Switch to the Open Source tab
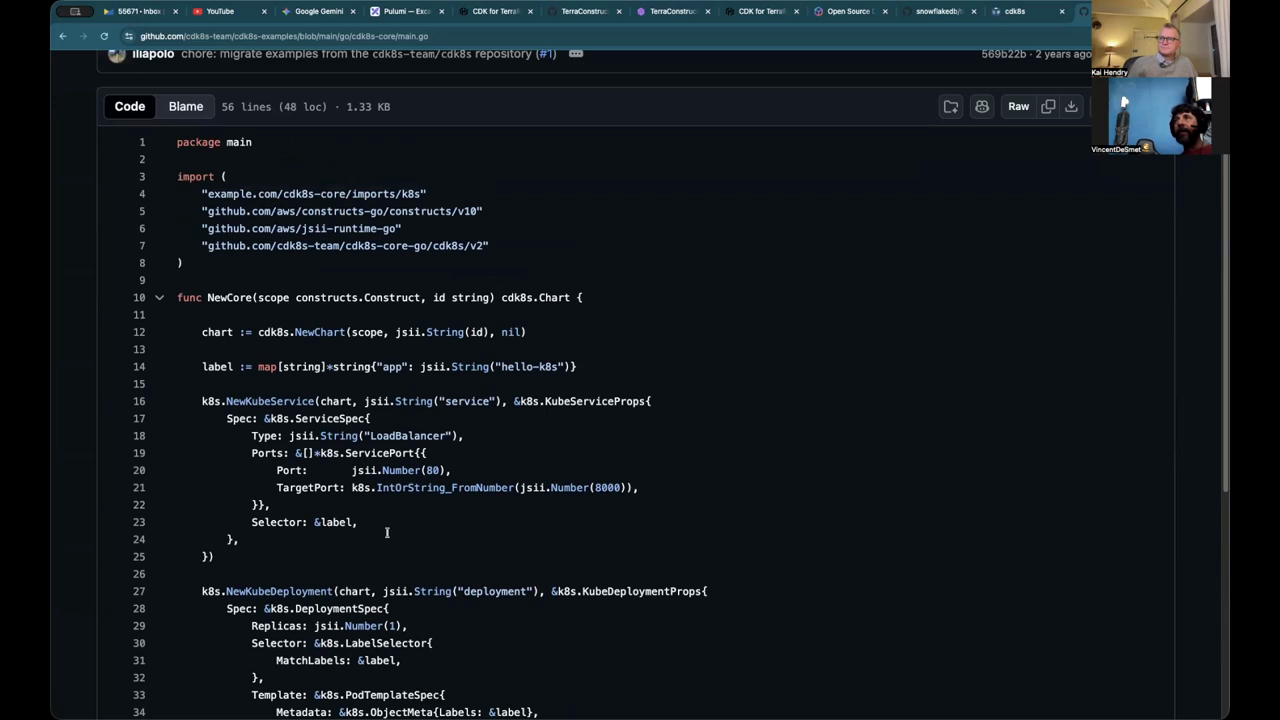This screenshot has width=1280, height=720. coord(847,12)
